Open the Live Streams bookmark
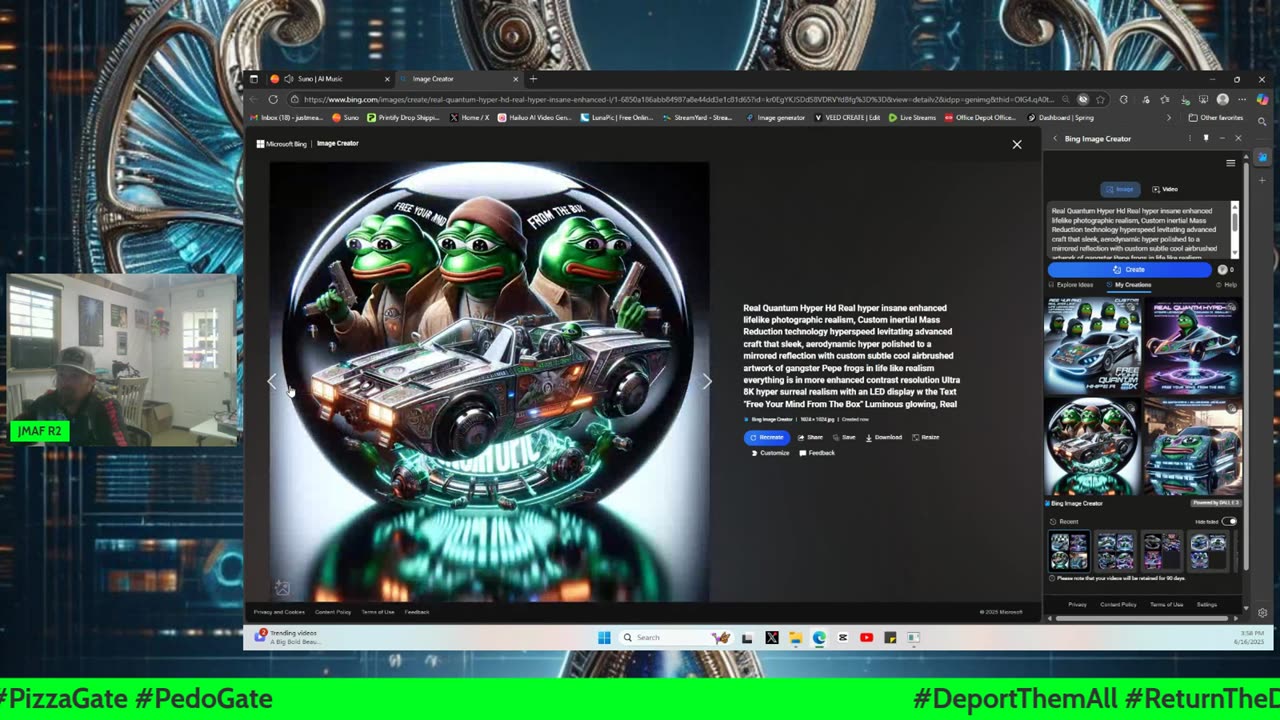Image resolution: width=1280 pixels, height=720 pixels. [x=912, y=118]
